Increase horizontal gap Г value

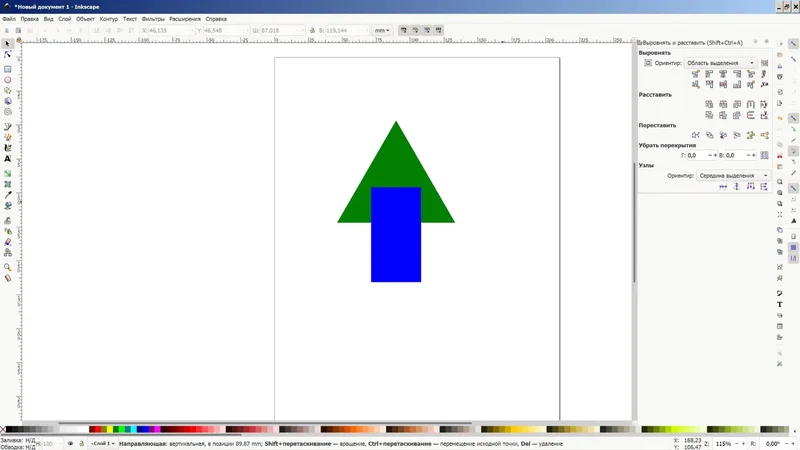coord(715,155)
